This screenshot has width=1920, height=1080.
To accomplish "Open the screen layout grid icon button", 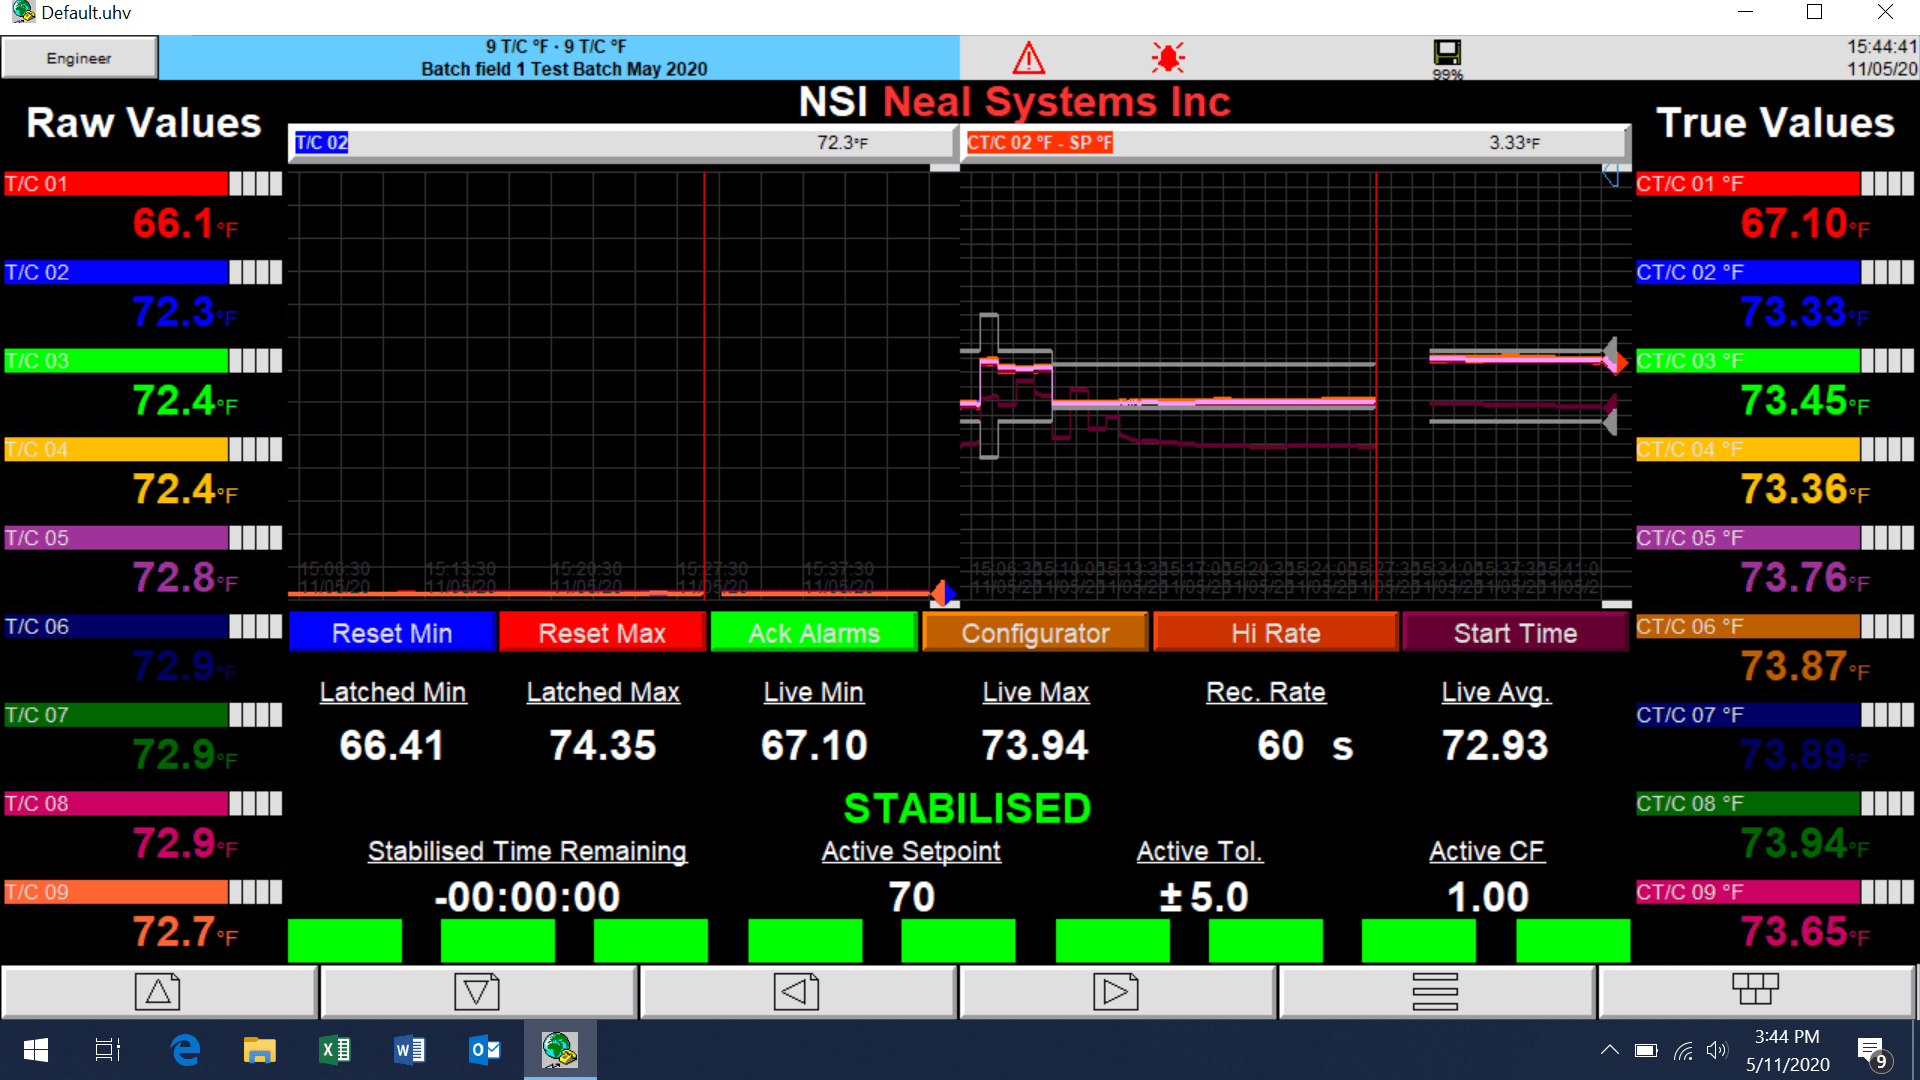I will pyautogui.click(x=1755, y=990).
